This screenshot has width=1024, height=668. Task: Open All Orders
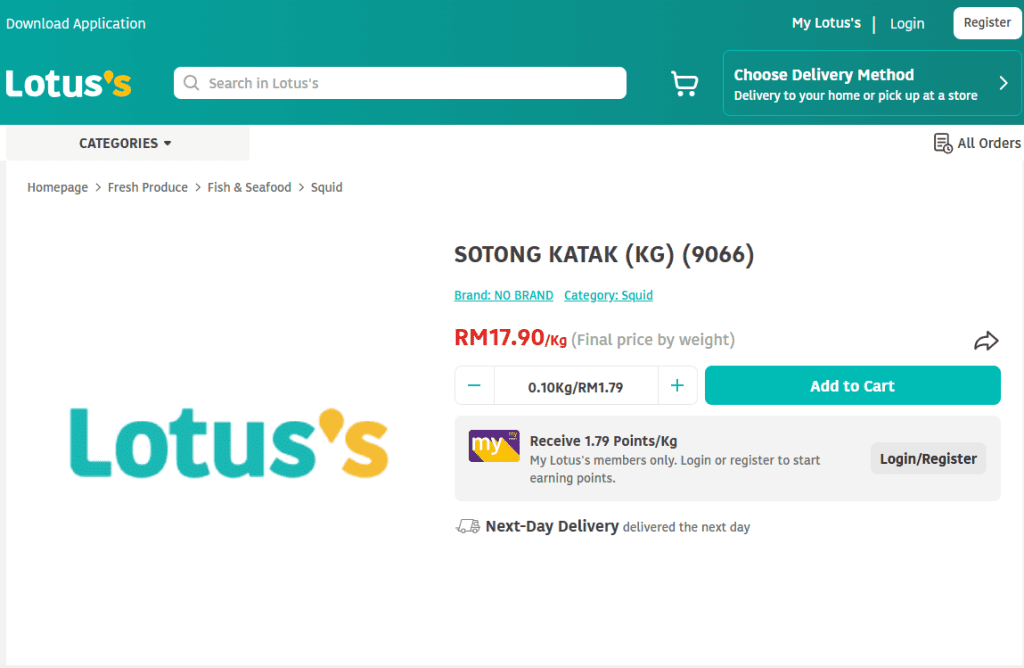tap(977, 143)
